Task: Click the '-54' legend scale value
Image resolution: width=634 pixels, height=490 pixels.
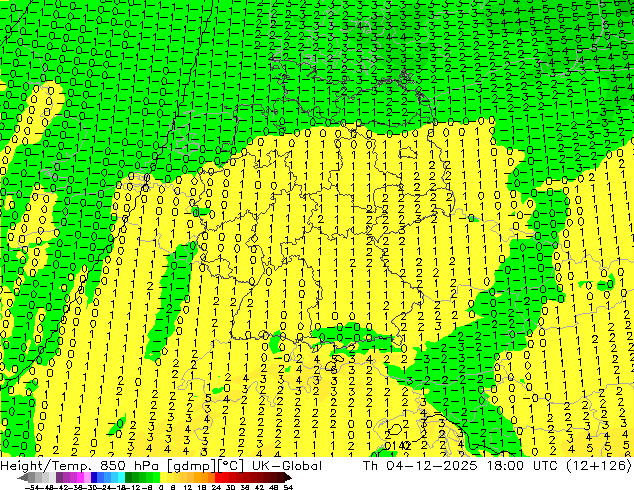Action: click(x=32, y=487)
